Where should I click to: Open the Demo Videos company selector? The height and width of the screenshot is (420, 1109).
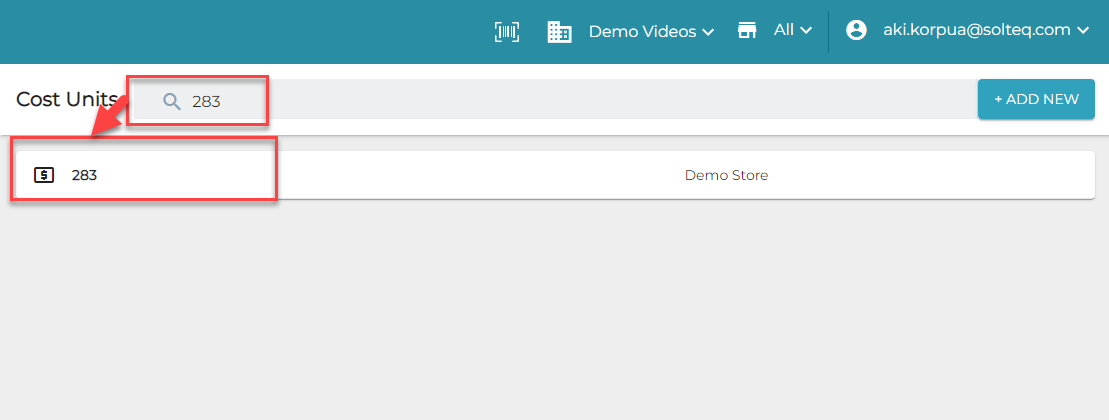(641, 31)
